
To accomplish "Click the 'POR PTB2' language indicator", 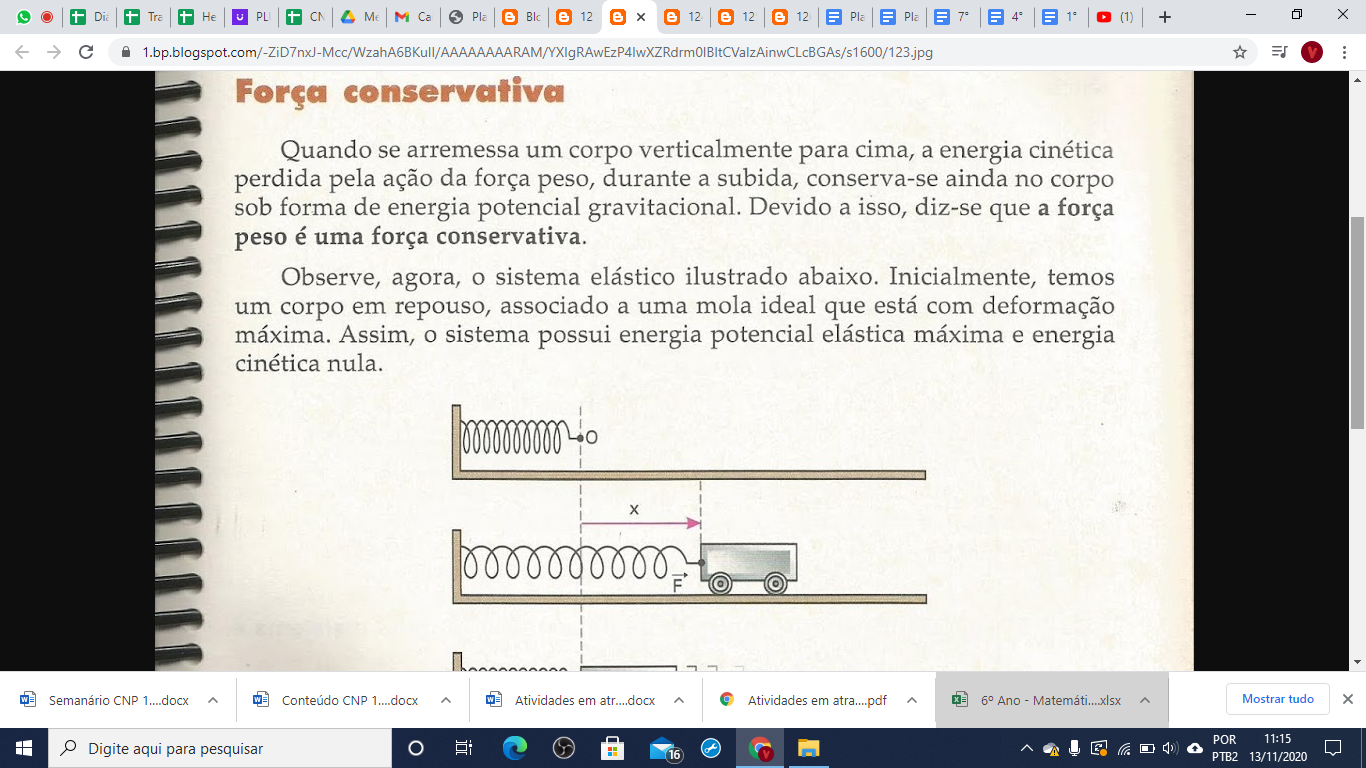I will (x=1224, y=748).
